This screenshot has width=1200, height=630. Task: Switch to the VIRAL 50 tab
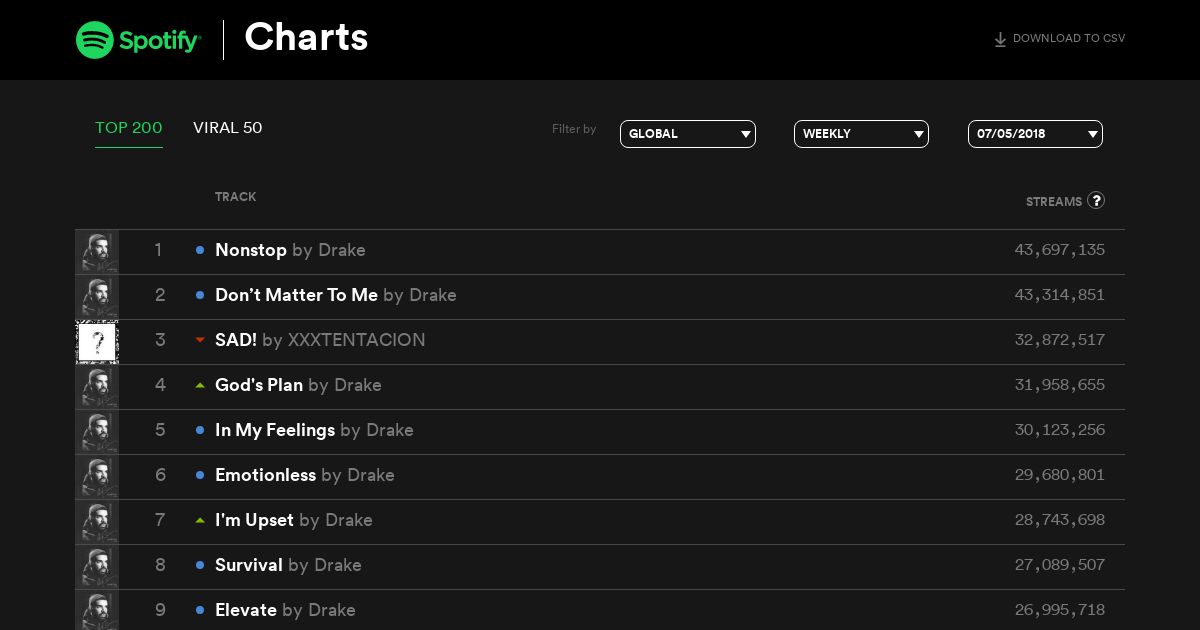pyautogui.click(x=228, y=128)
